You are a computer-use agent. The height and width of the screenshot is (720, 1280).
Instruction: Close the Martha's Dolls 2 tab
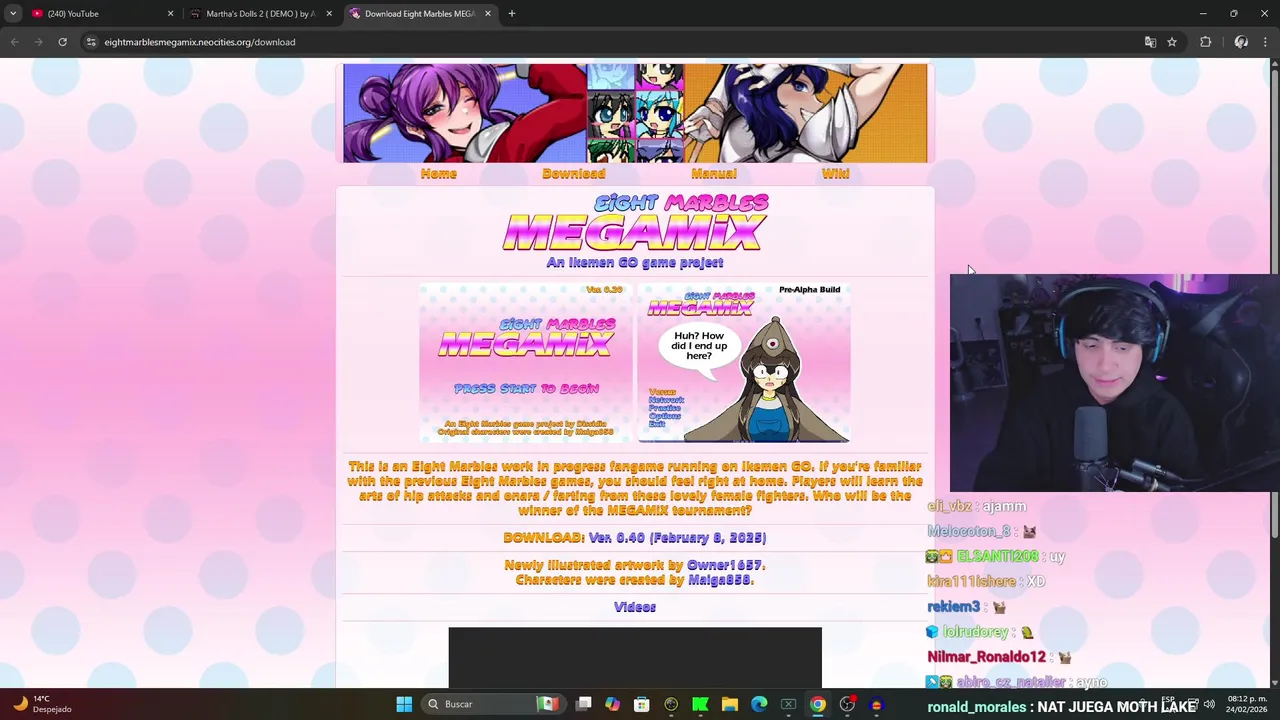coord(329,14)
